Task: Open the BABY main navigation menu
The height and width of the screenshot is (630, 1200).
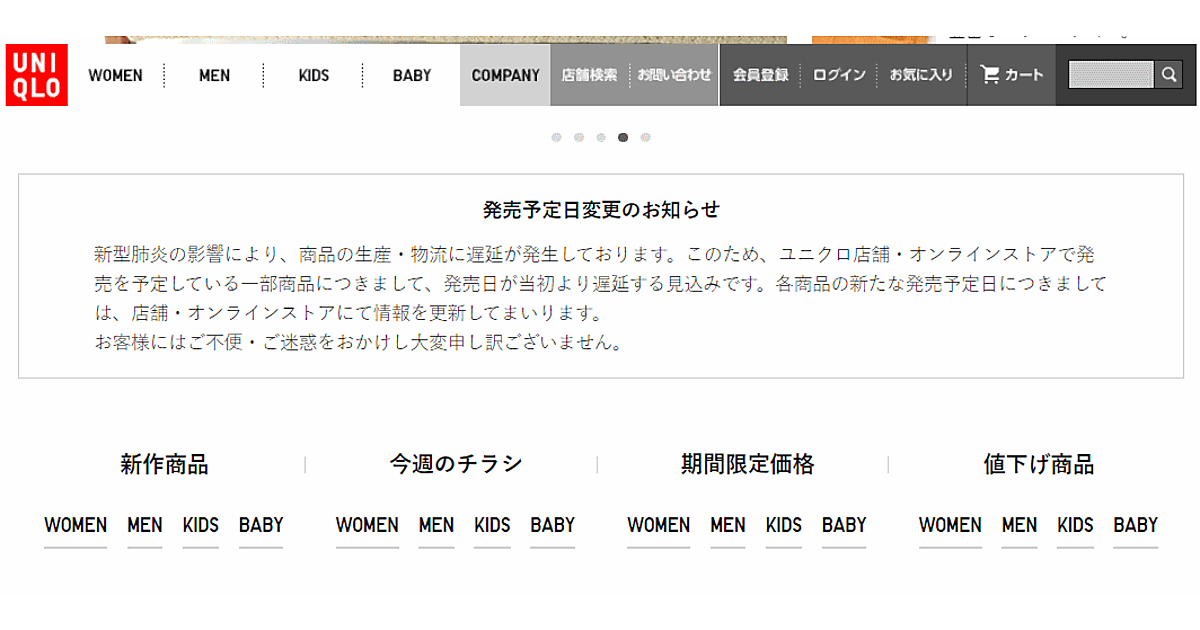Action: click(412, 75)
